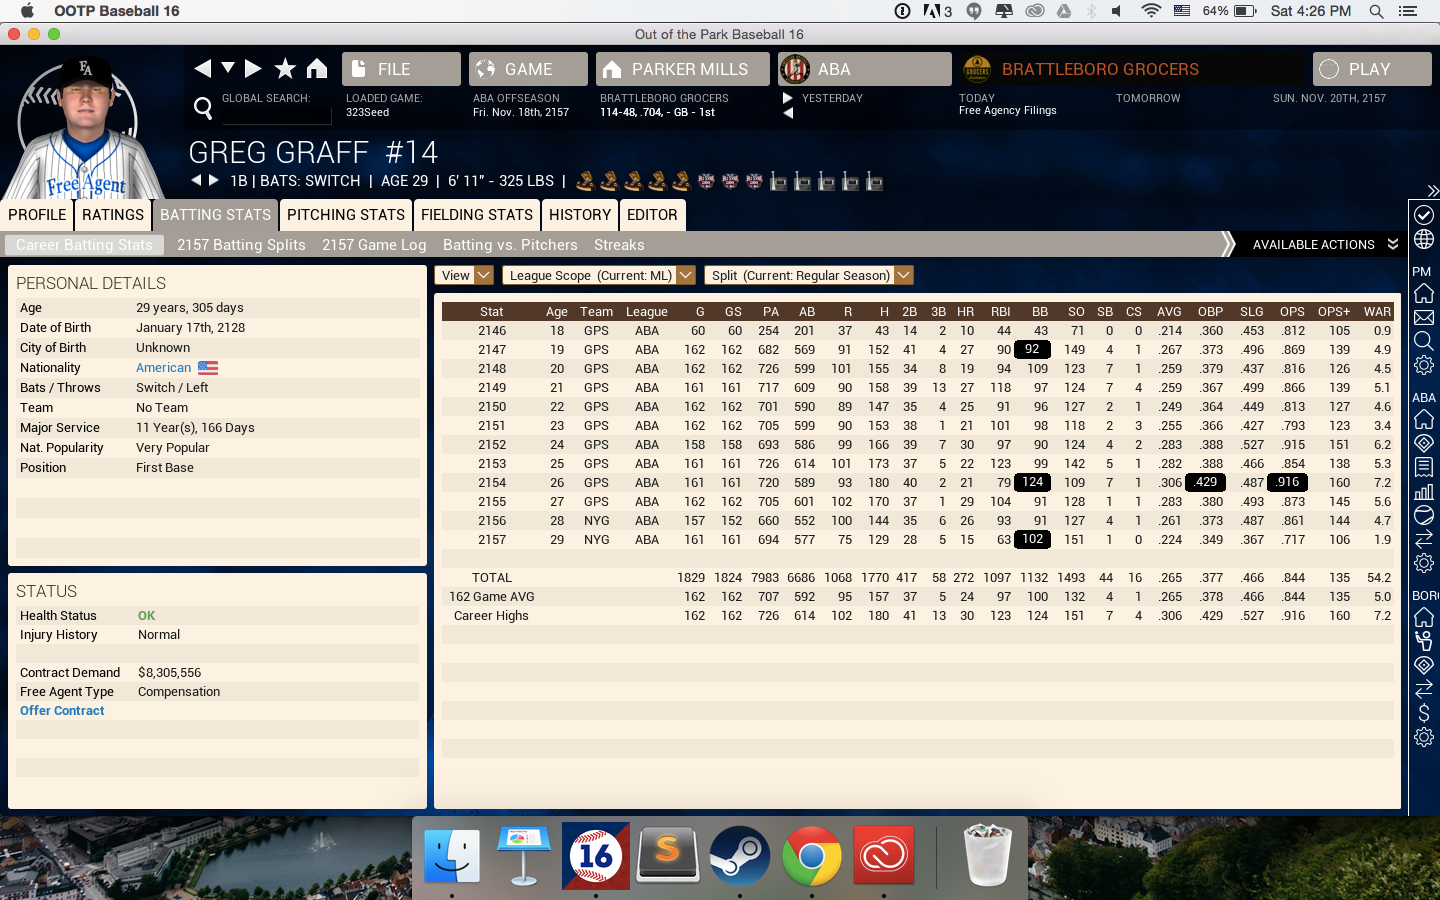Screen dimensions: 1440x900
Task: Click the checkmark icon atop the right sidebar
Action: [1424, 215]
